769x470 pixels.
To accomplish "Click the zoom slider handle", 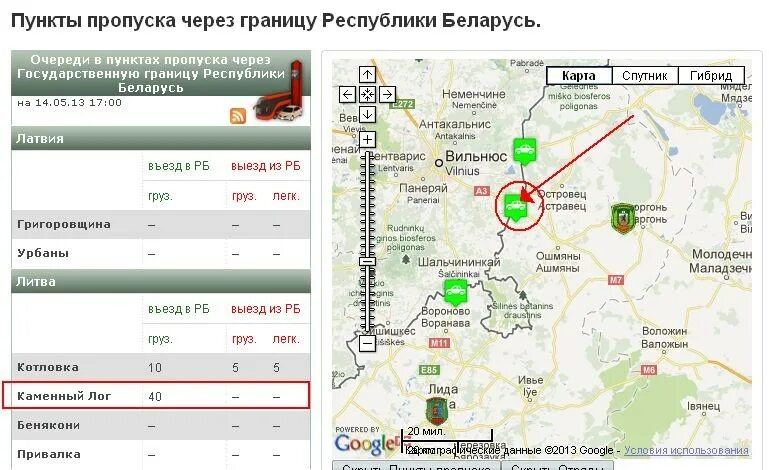I will coord(367,261).
